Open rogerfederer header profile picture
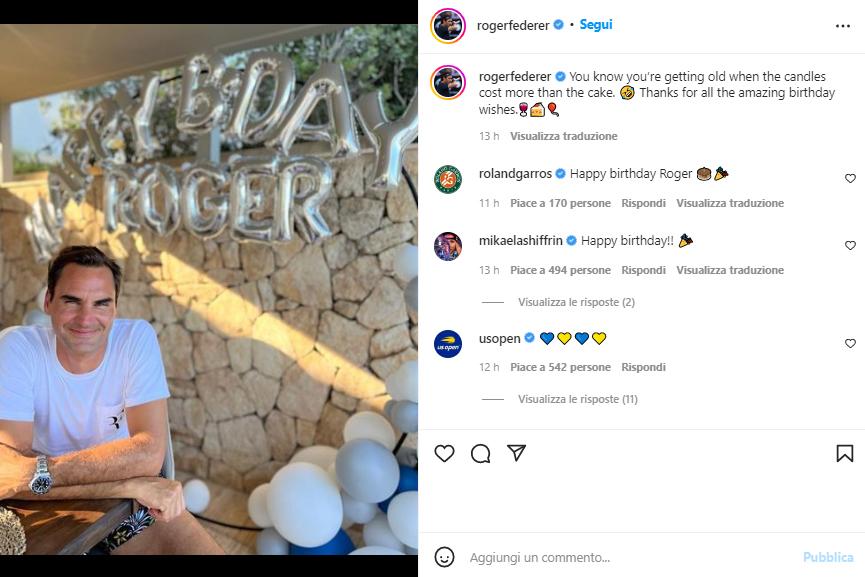Image resolution: width=865 pixels, height=577 pixels. (448, 26)
